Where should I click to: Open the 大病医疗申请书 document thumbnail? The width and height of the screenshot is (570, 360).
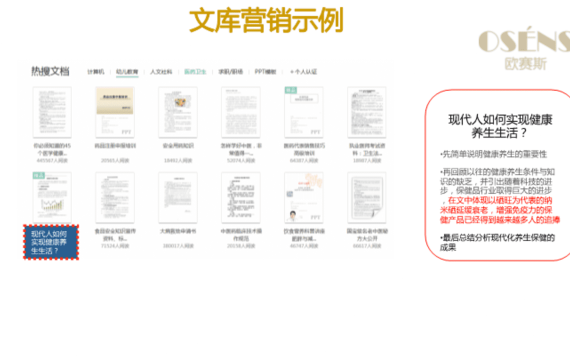(178, 197)
